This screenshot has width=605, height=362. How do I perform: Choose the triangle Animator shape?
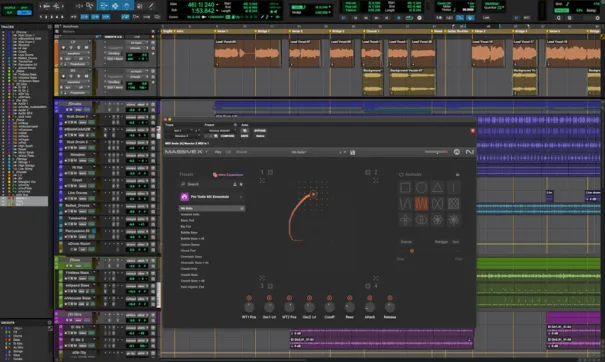point(437,188)
